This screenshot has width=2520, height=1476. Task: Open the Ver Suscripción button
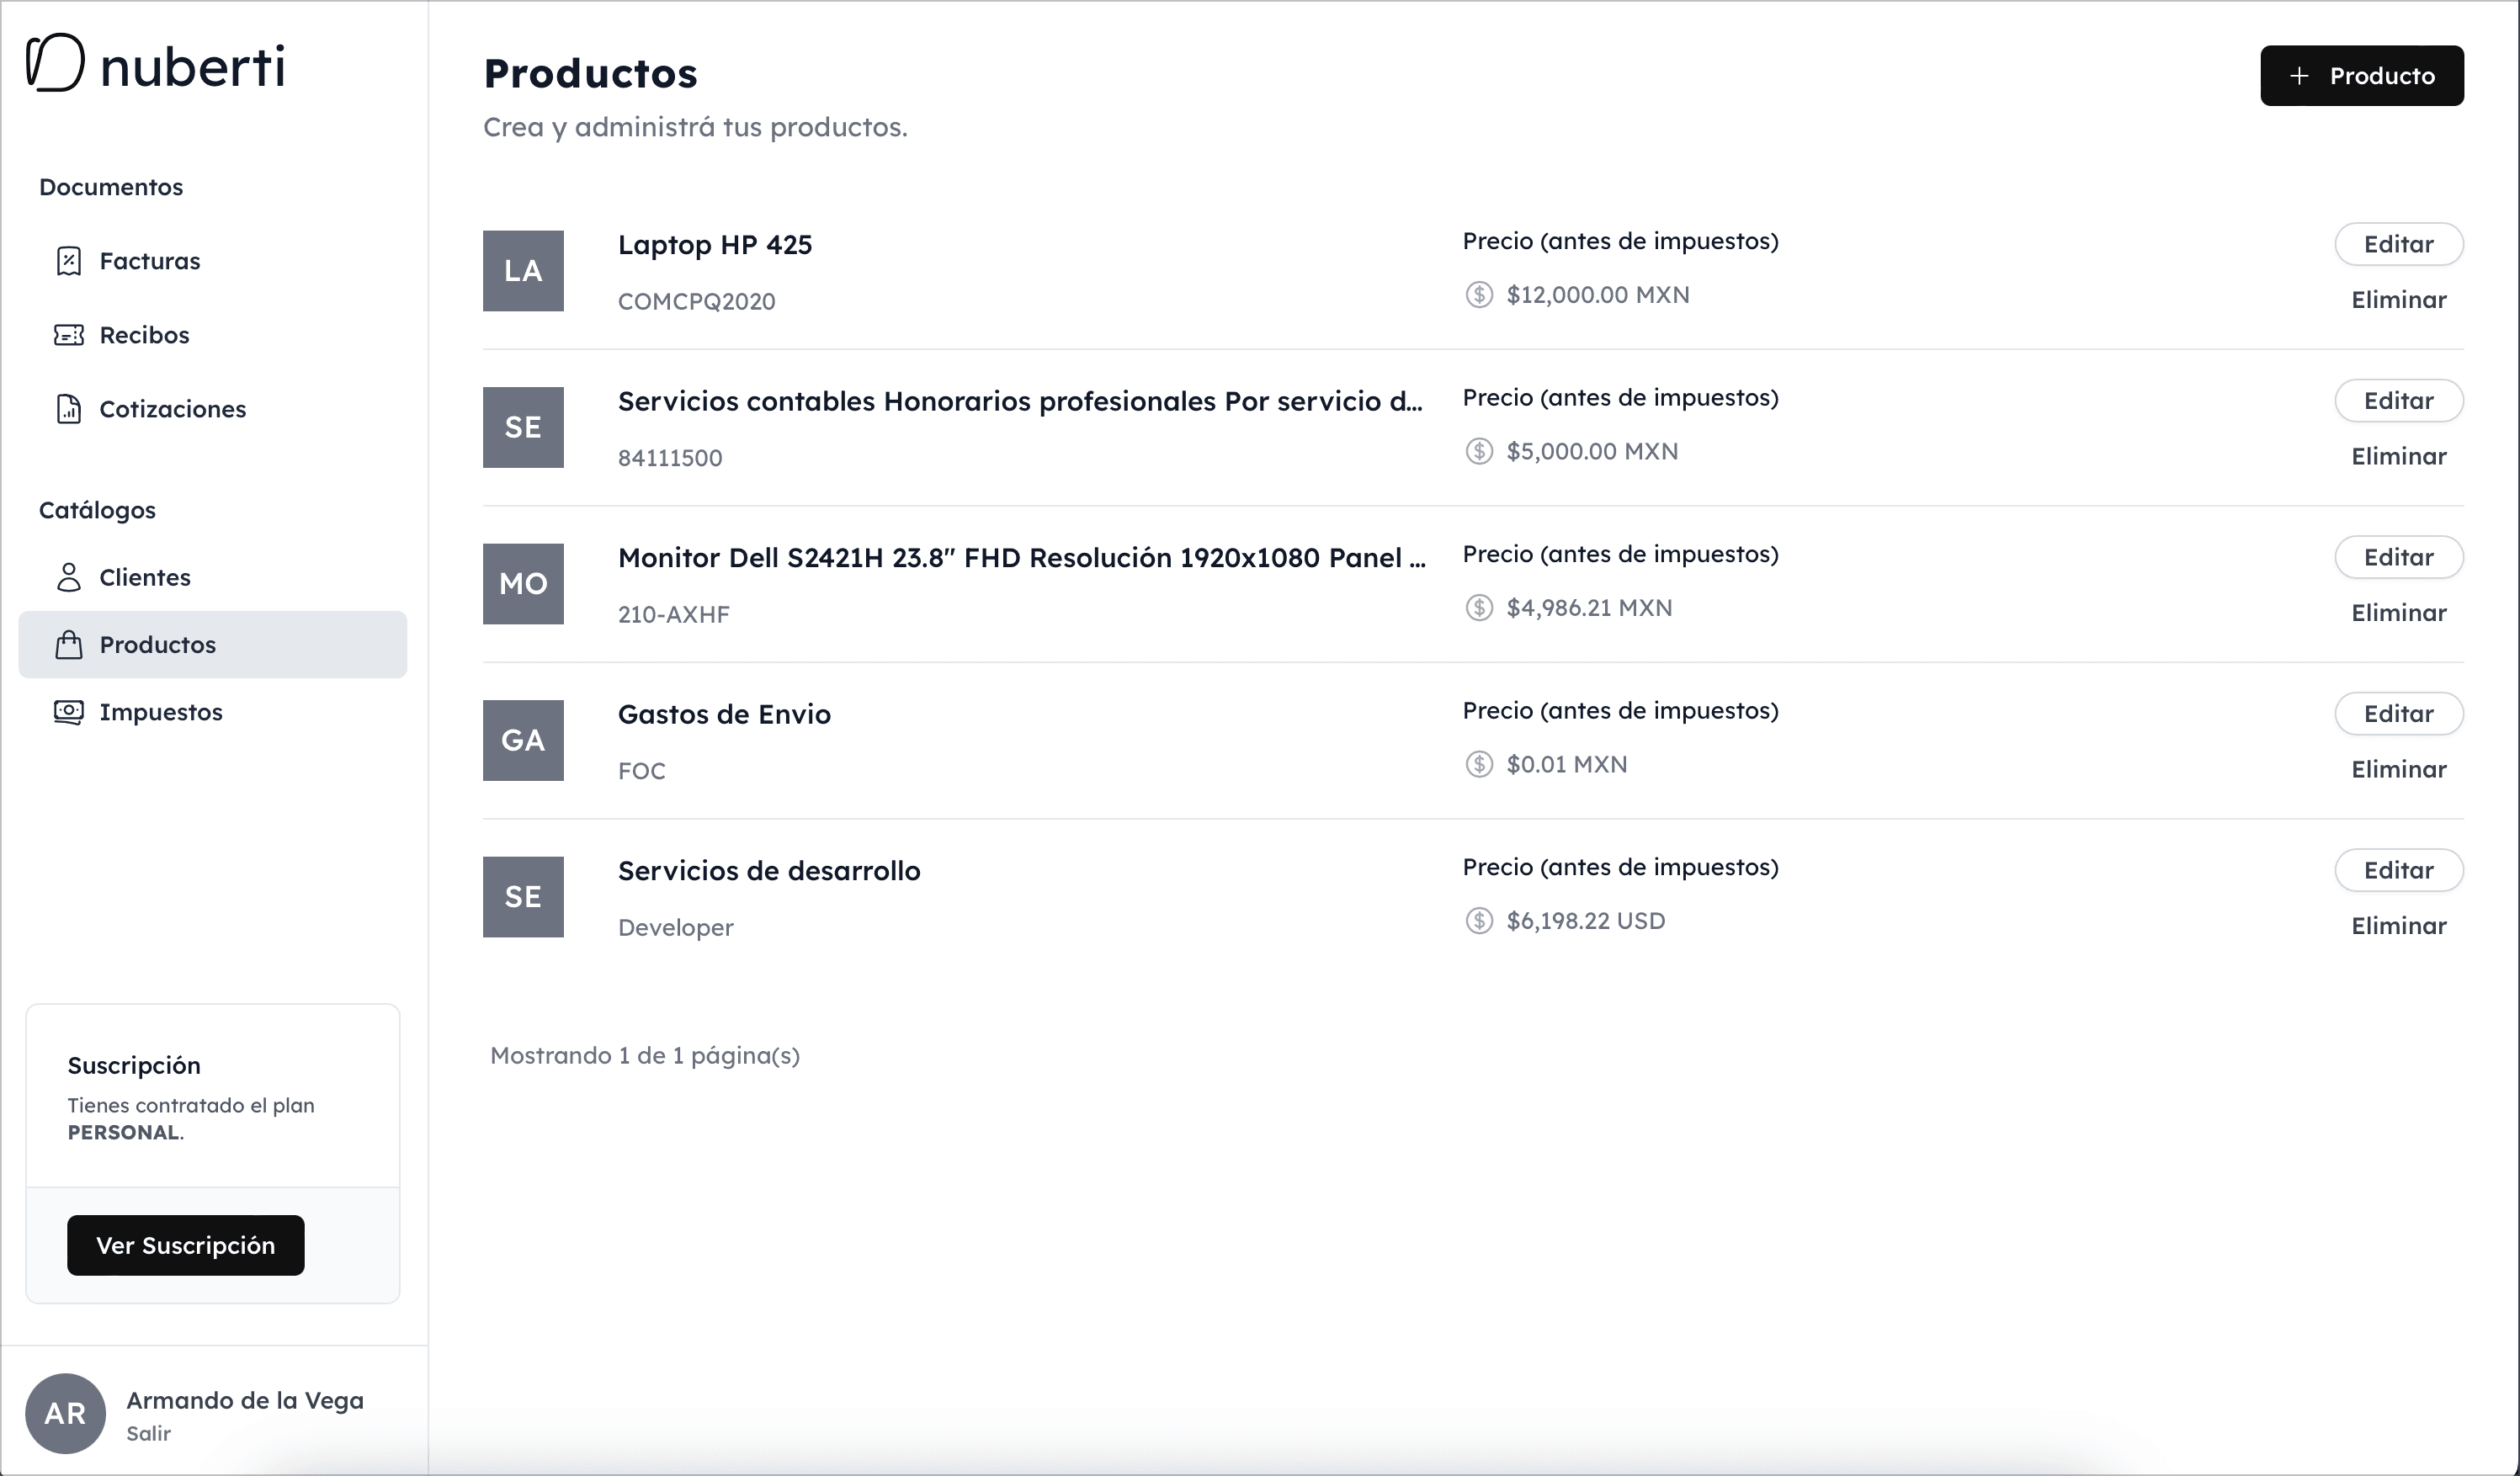click(x=185, y=1245)
